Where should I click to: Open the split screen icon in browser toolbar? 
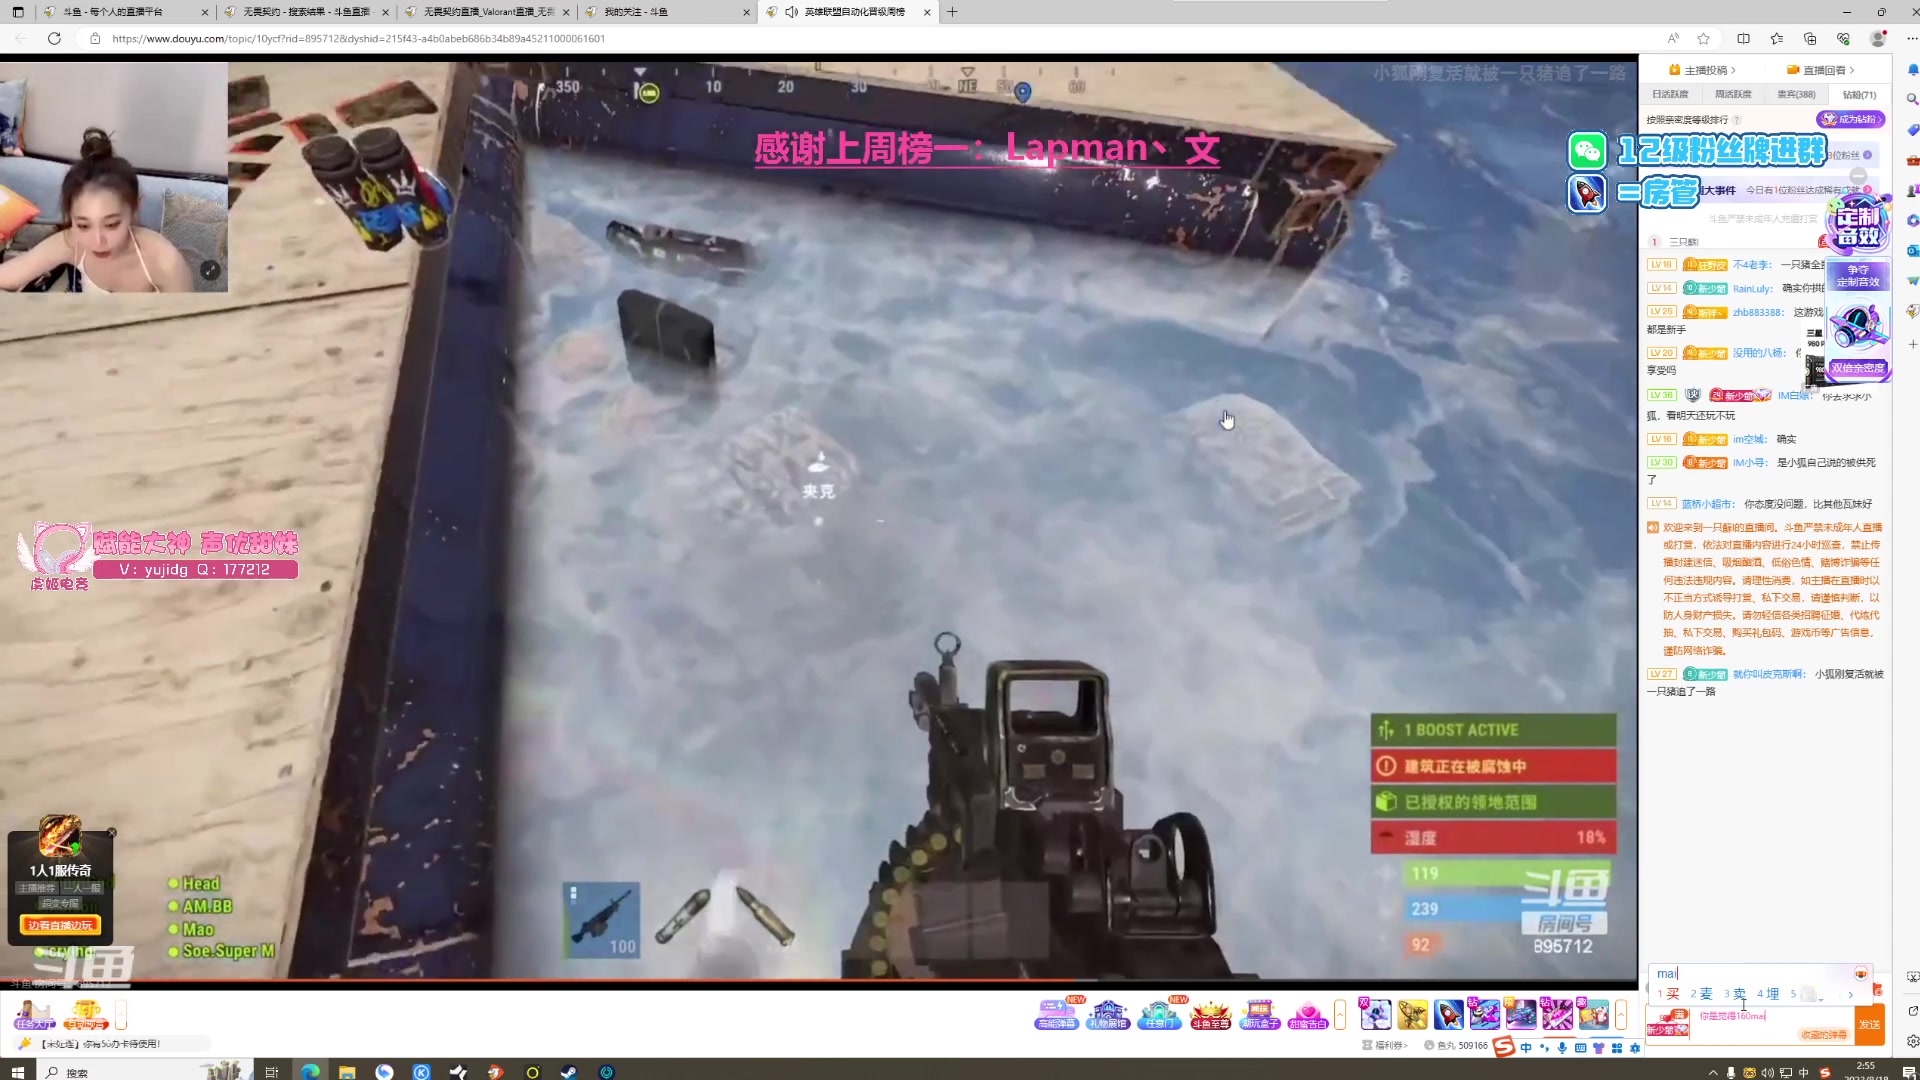coord(1743,38)
